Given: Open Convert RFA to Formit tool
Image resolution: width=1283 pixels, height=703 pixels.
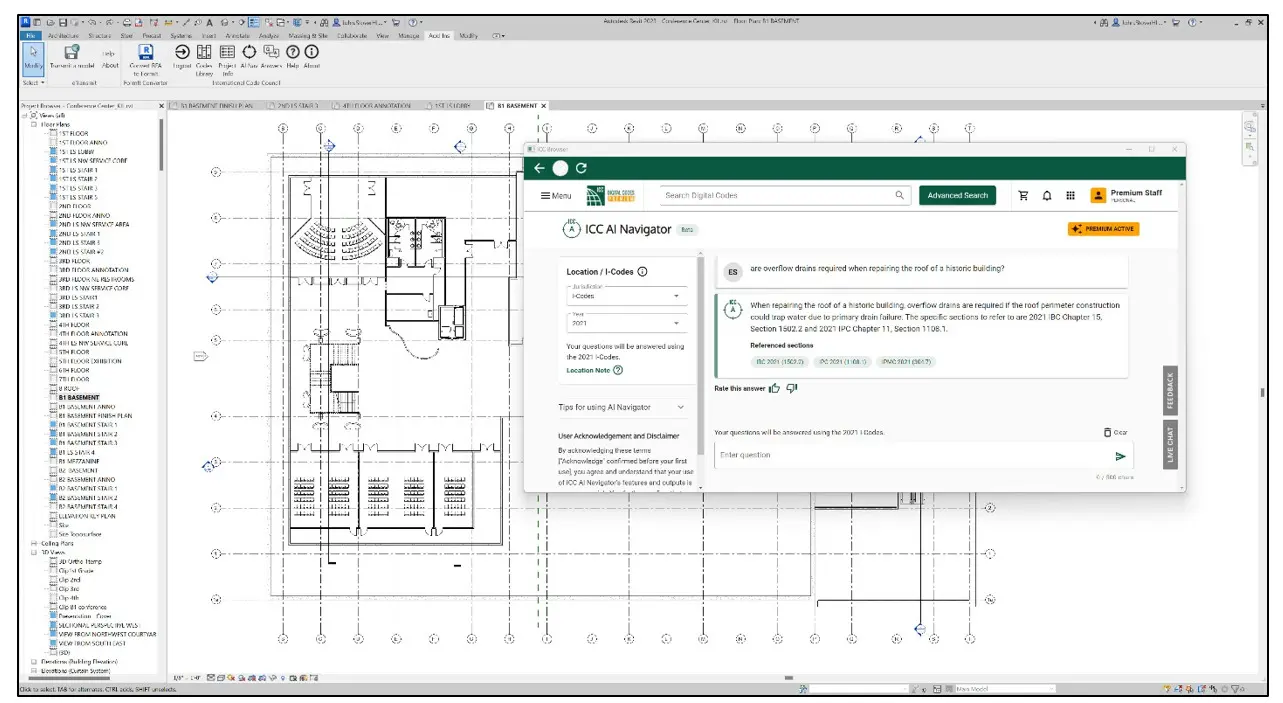Looking at the screenshot, I should point(147,59).
